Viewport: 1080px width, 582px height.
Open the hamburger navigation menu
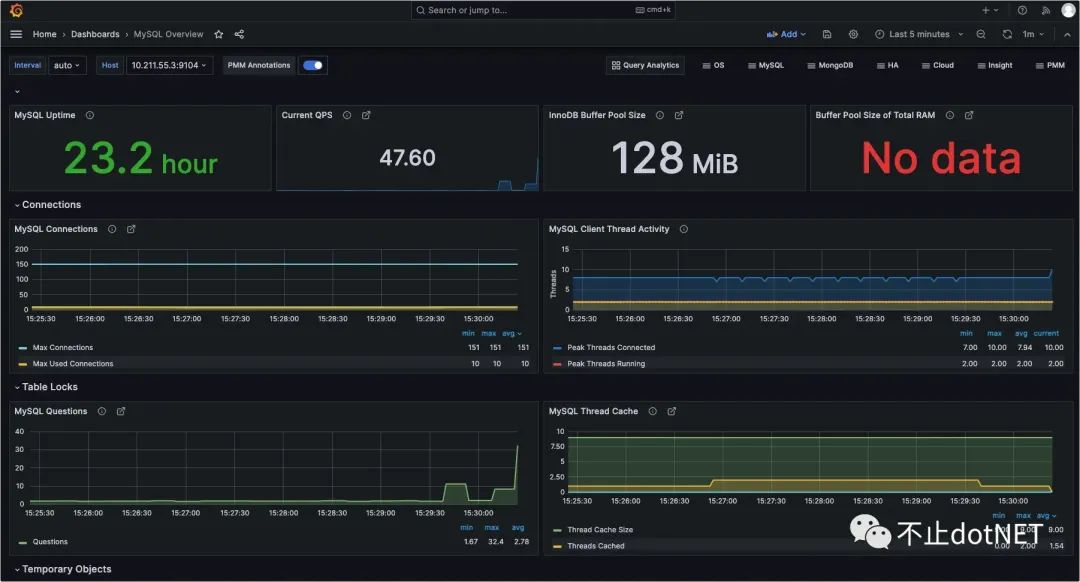(x=16, y=34)
